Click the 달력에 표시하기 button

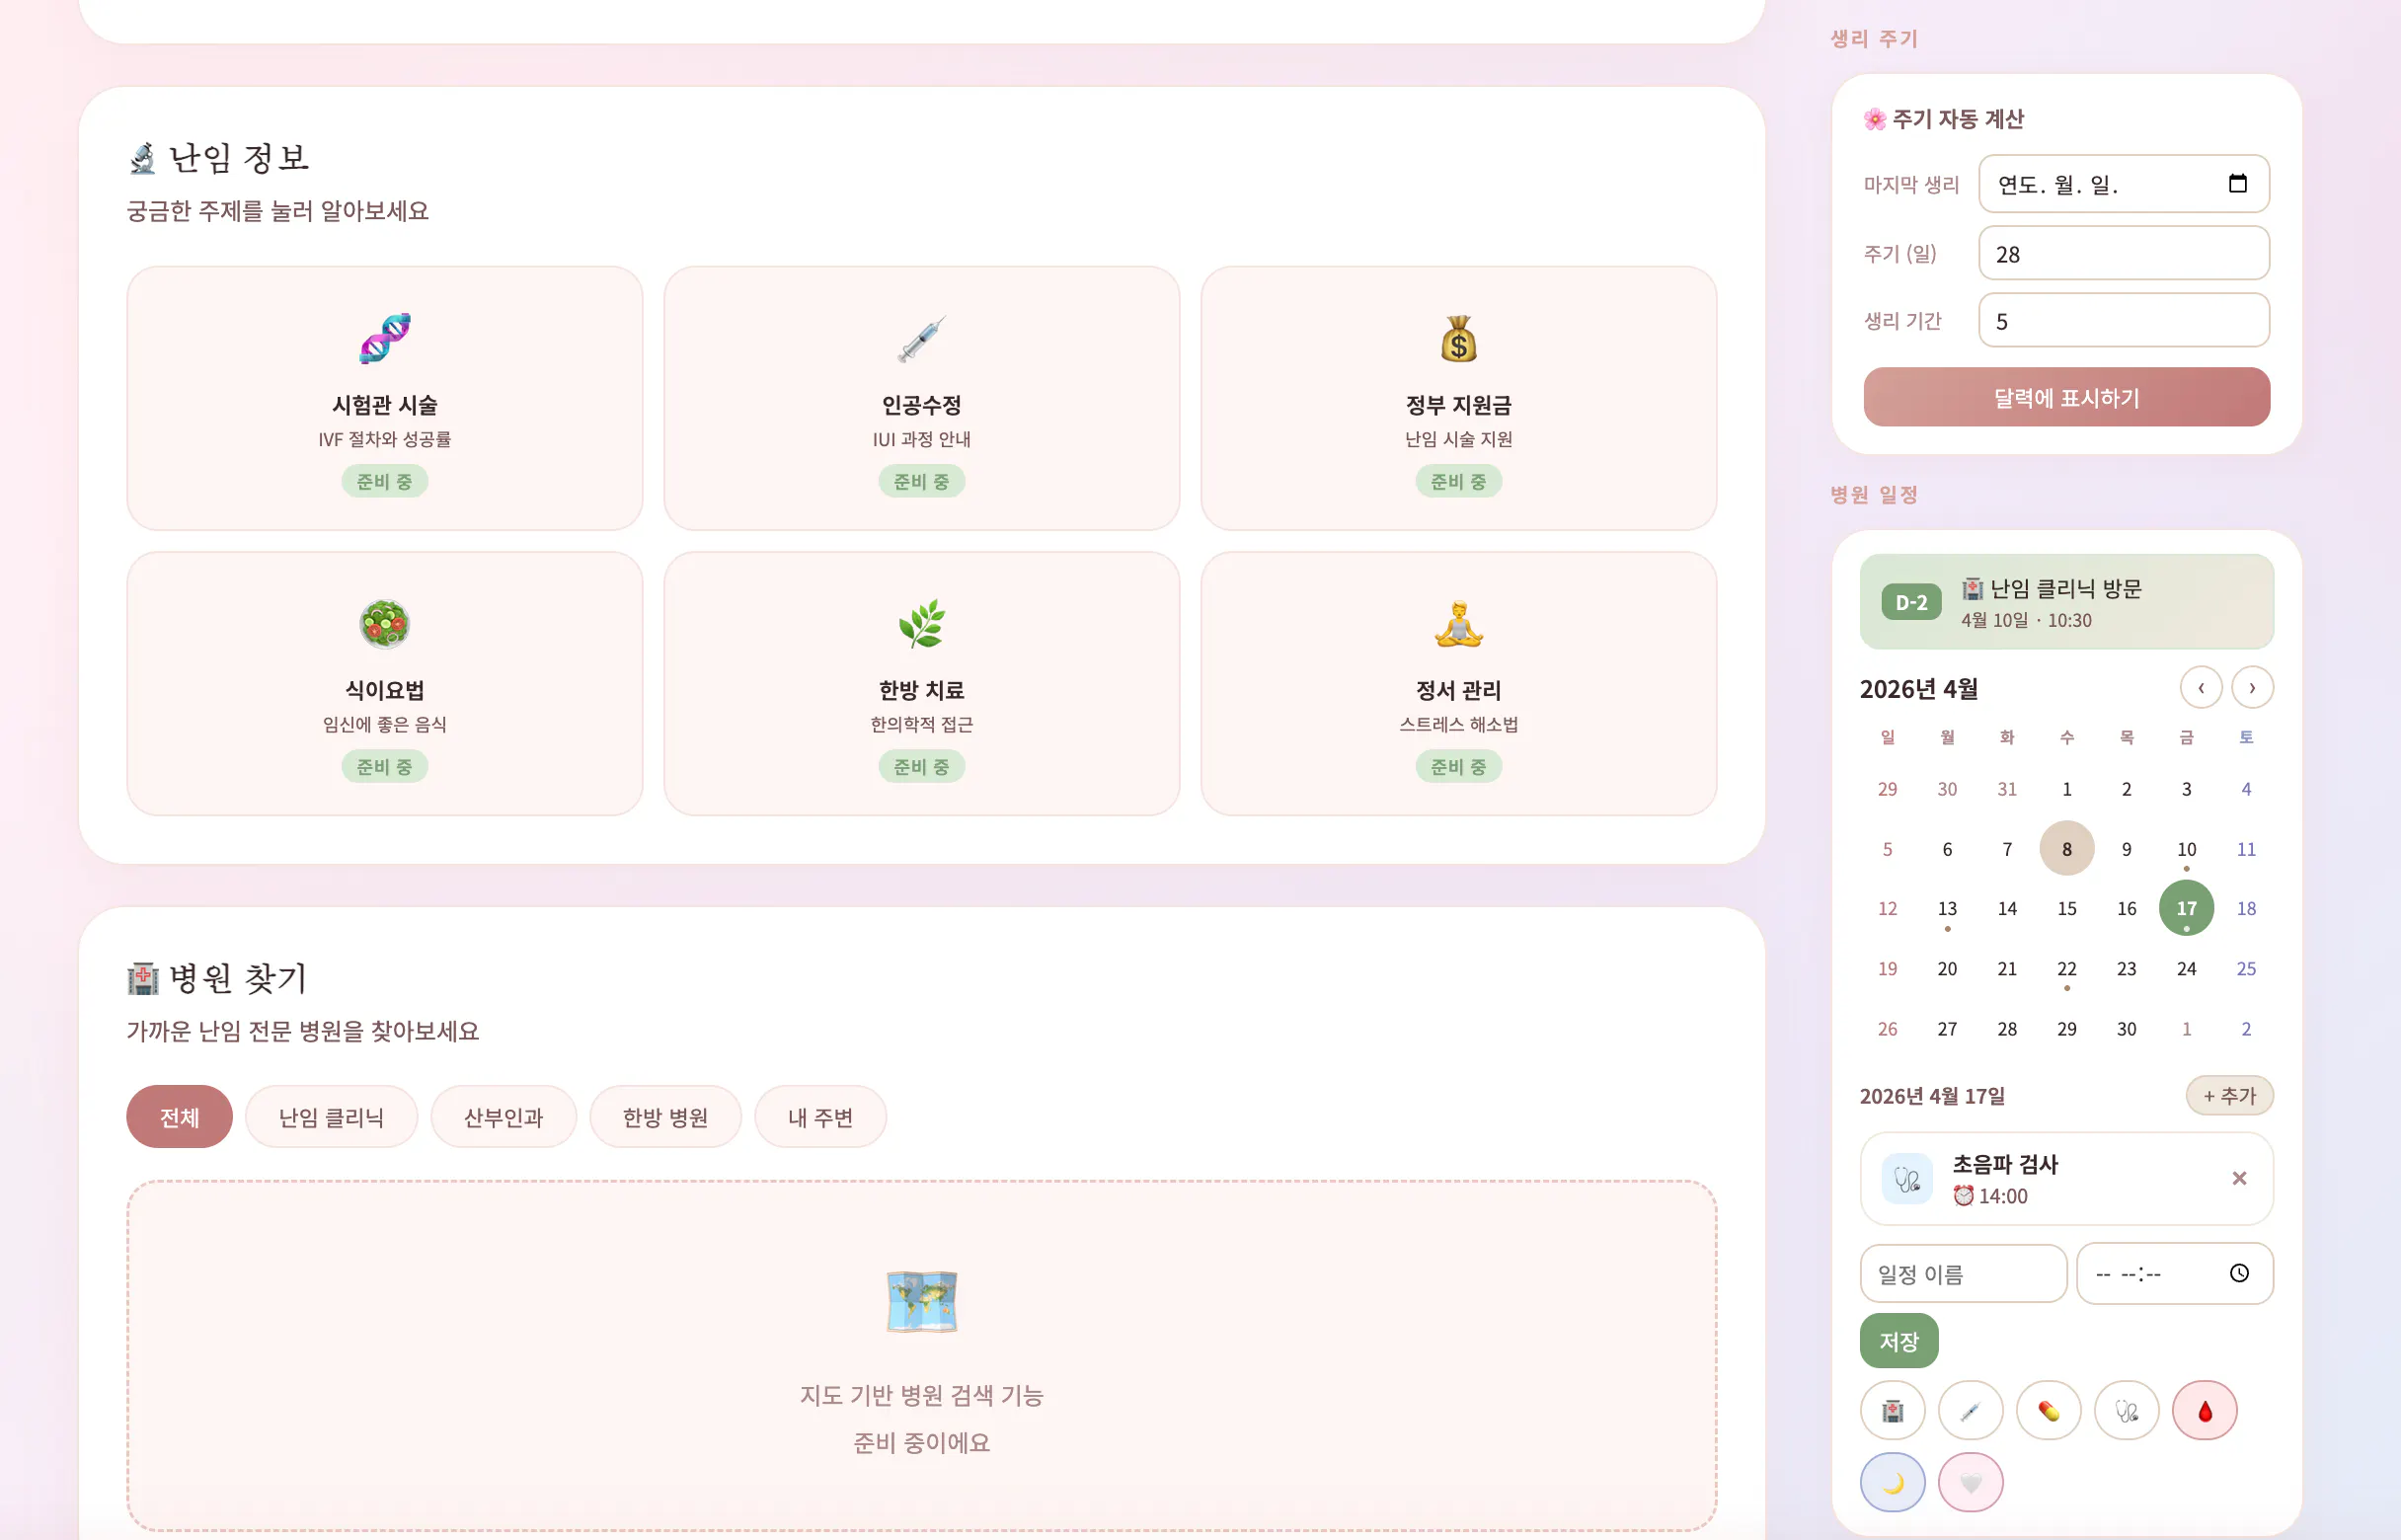(2066, 397)
